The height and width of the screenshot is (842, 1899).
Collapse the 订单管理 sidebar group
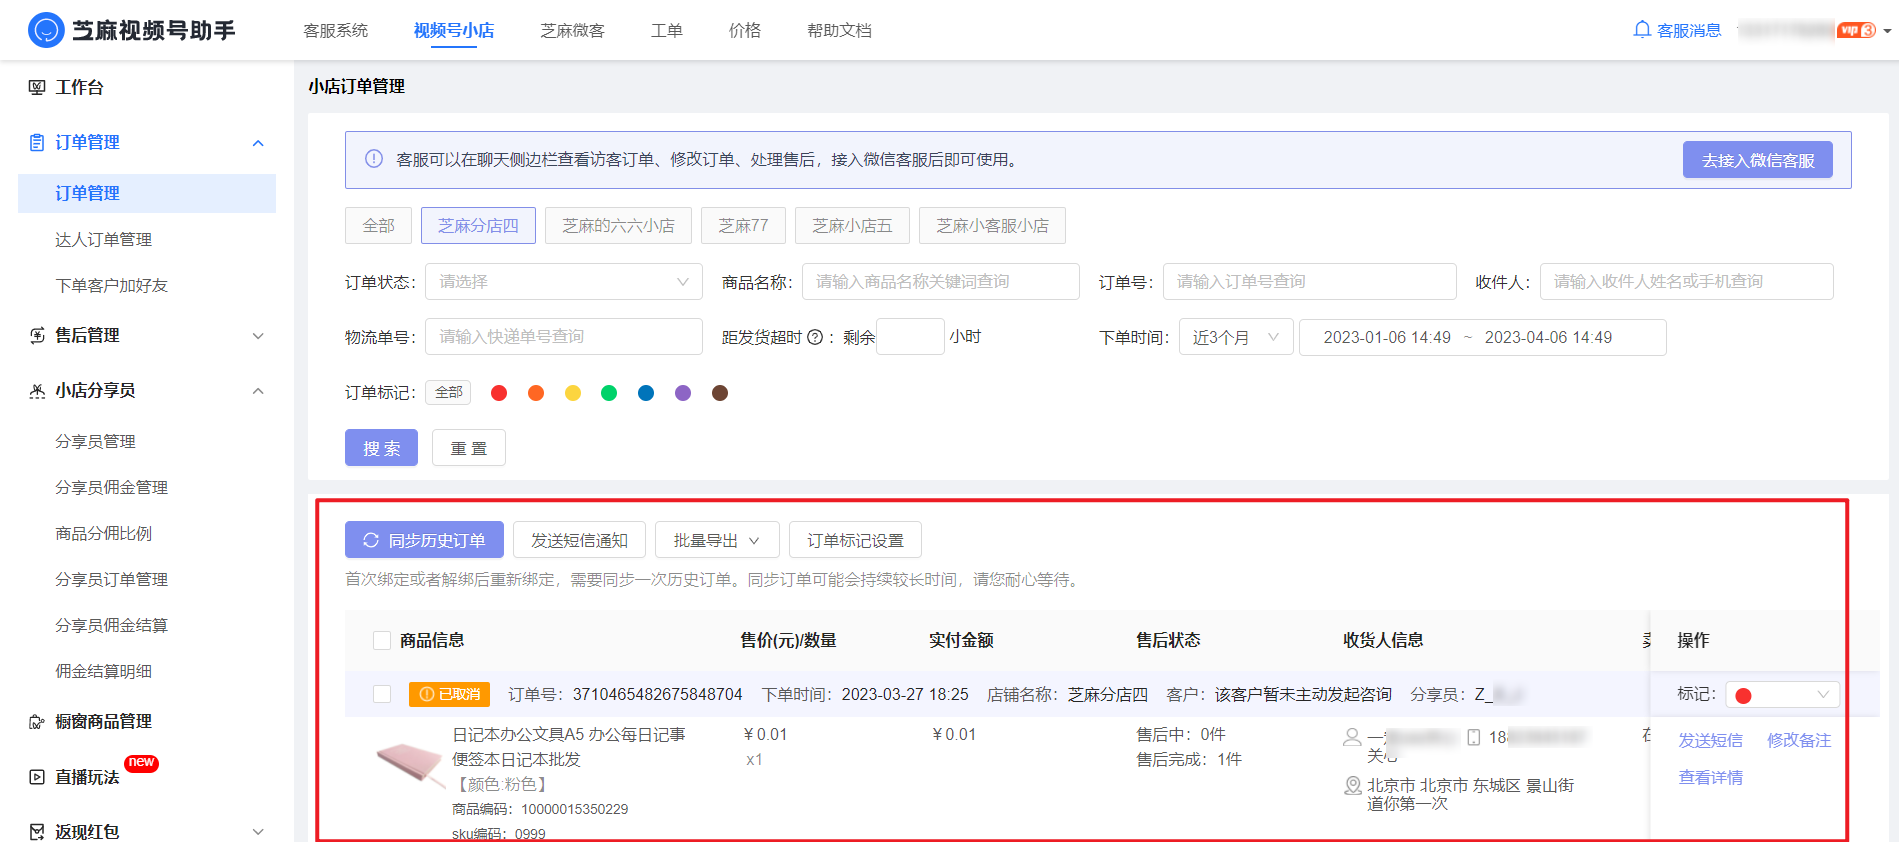[258, 143]
